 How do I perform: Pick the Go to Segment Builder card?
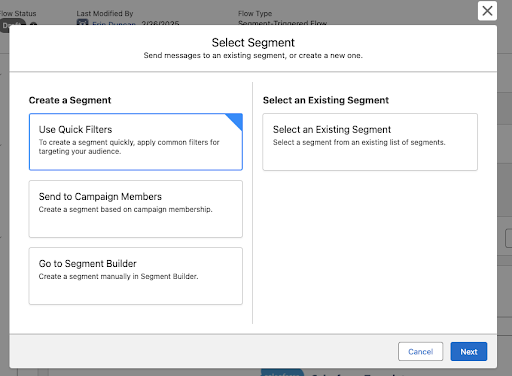pos(136,276)
